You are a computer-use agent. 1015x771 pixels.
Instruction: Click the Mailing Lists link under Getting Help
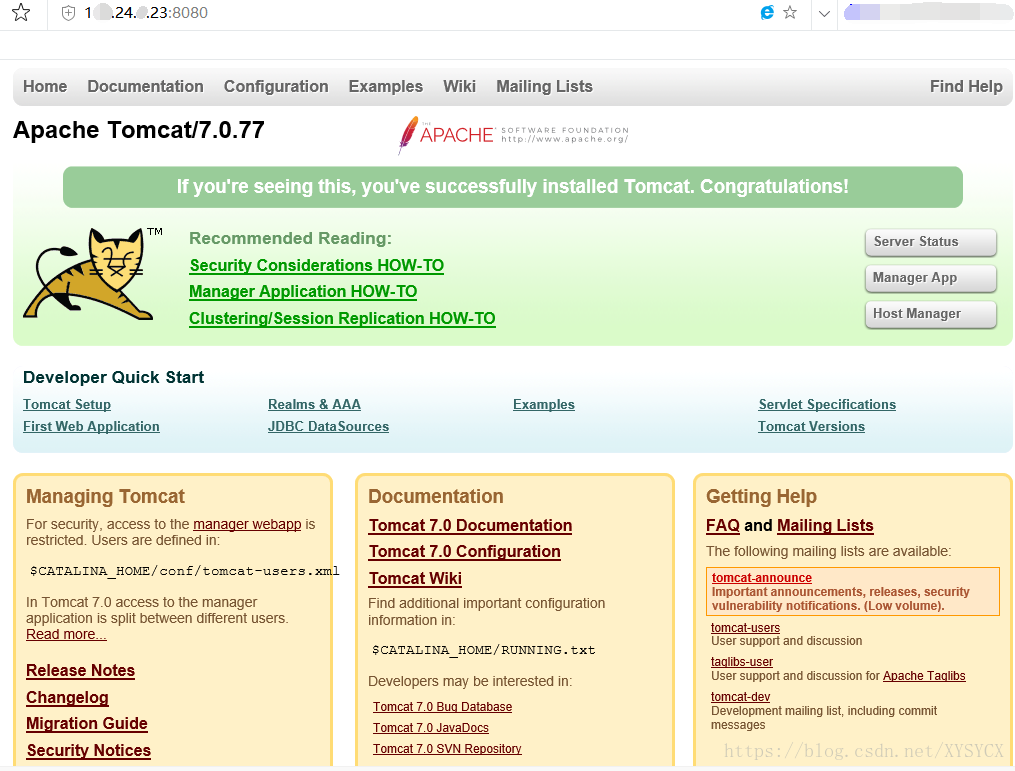tap(825, 526)
